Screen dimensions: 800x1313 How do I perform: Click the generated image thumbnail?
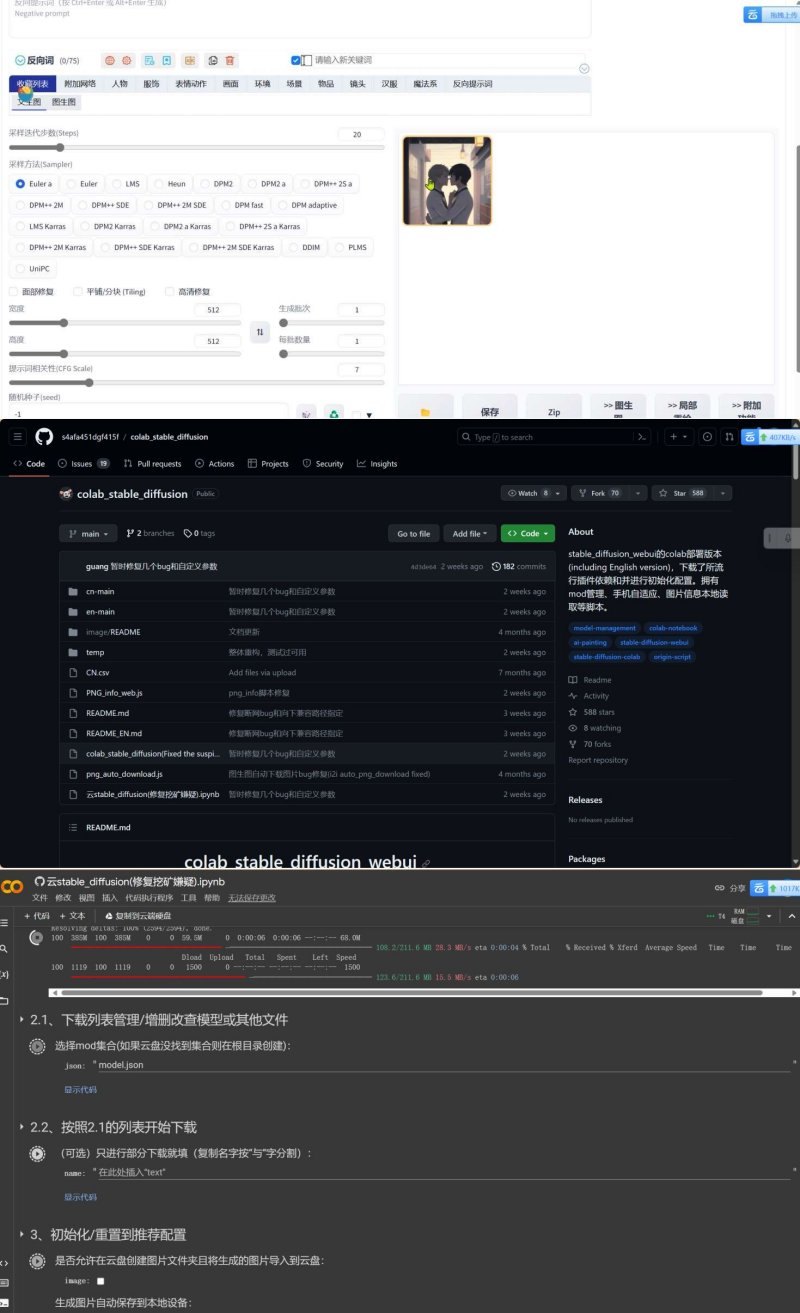click(447, 179)
